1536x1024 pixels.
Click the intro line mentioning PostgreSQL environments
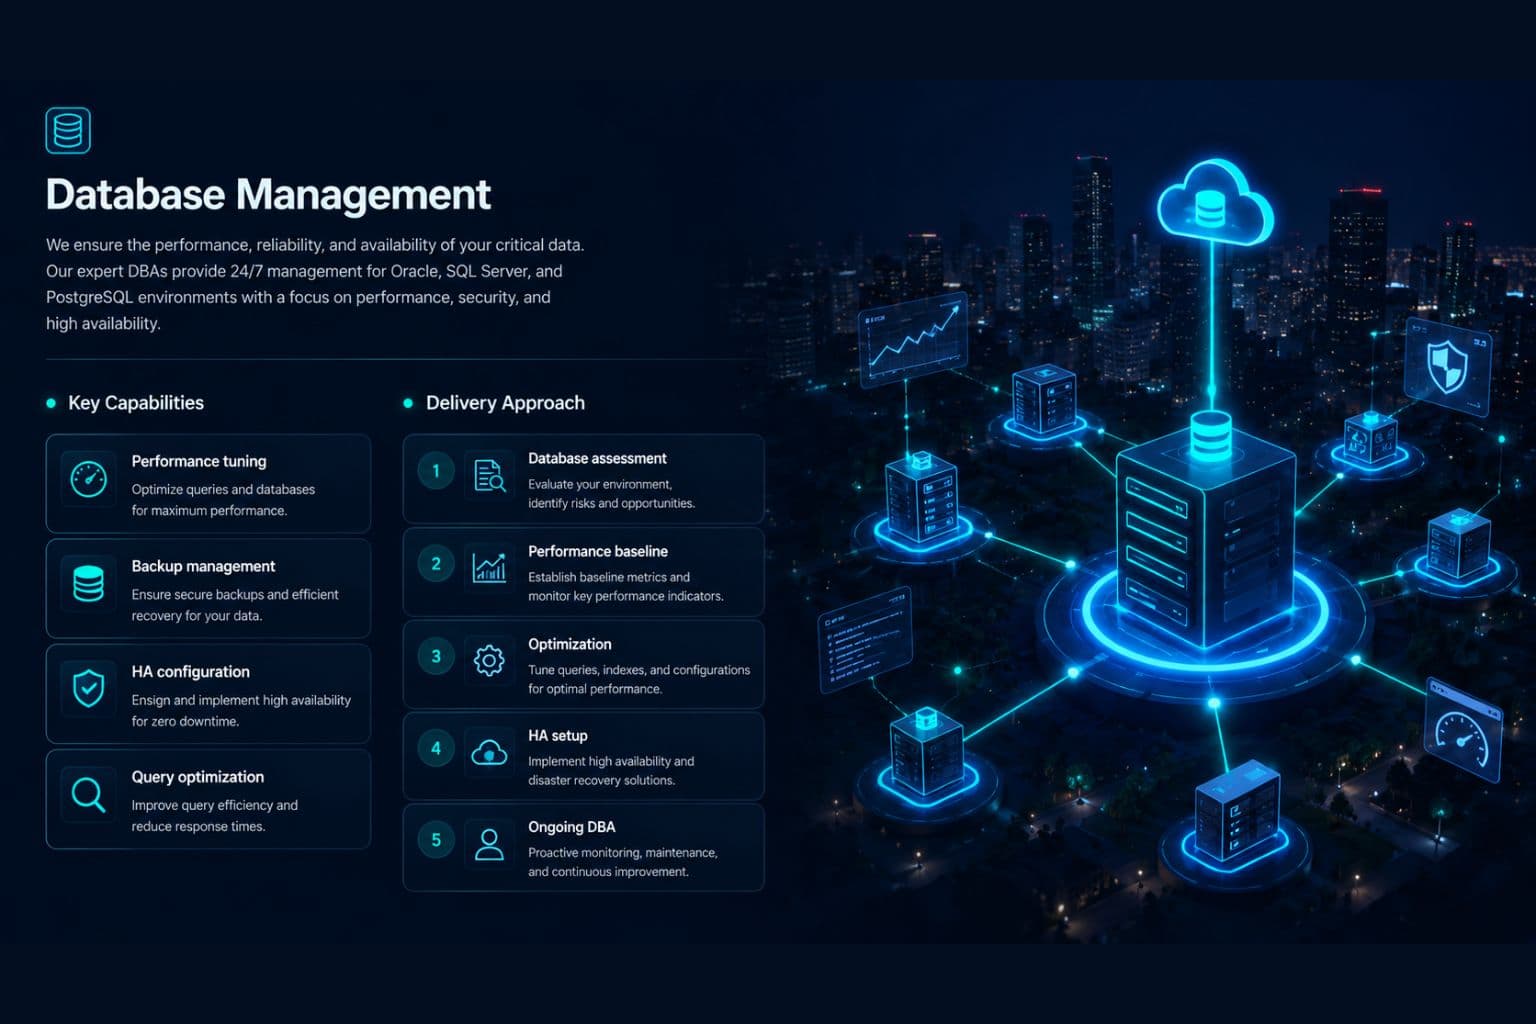tap(298, 297)
